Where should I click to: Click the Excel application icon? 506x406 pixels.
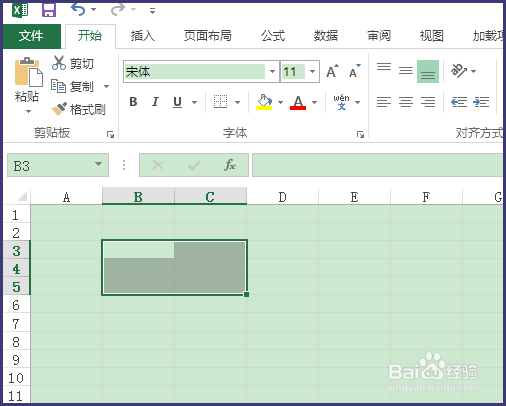click(x=20, y=10)
